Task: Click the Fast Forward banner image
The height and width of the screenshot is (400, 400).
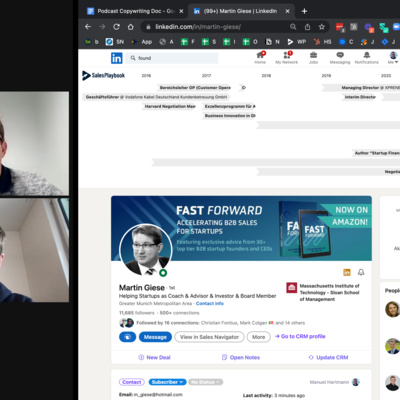Action: point(241,228)
